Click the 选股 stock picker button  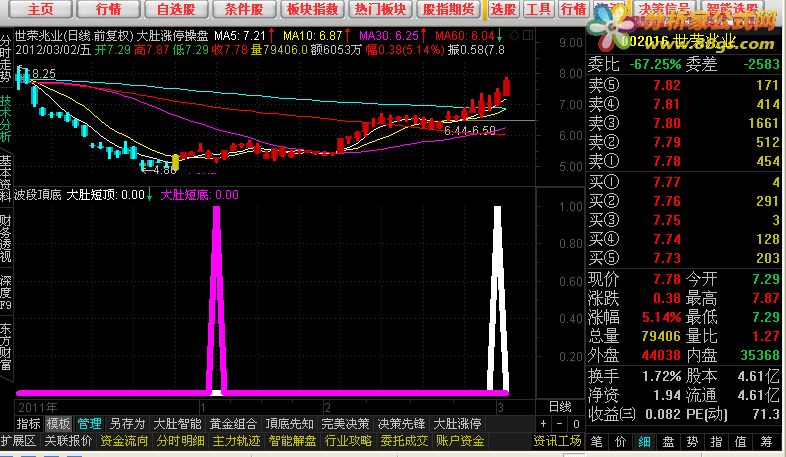pos(503,9)
